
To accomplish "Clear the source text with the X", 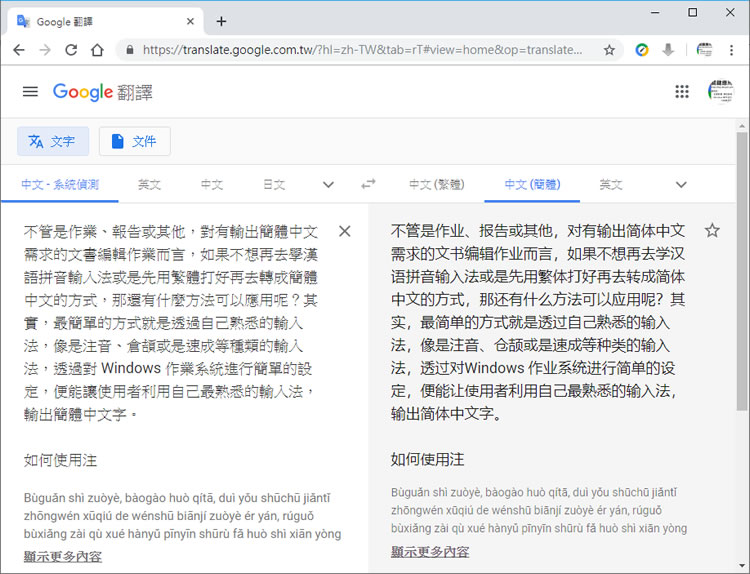I will tap(344, 232).
